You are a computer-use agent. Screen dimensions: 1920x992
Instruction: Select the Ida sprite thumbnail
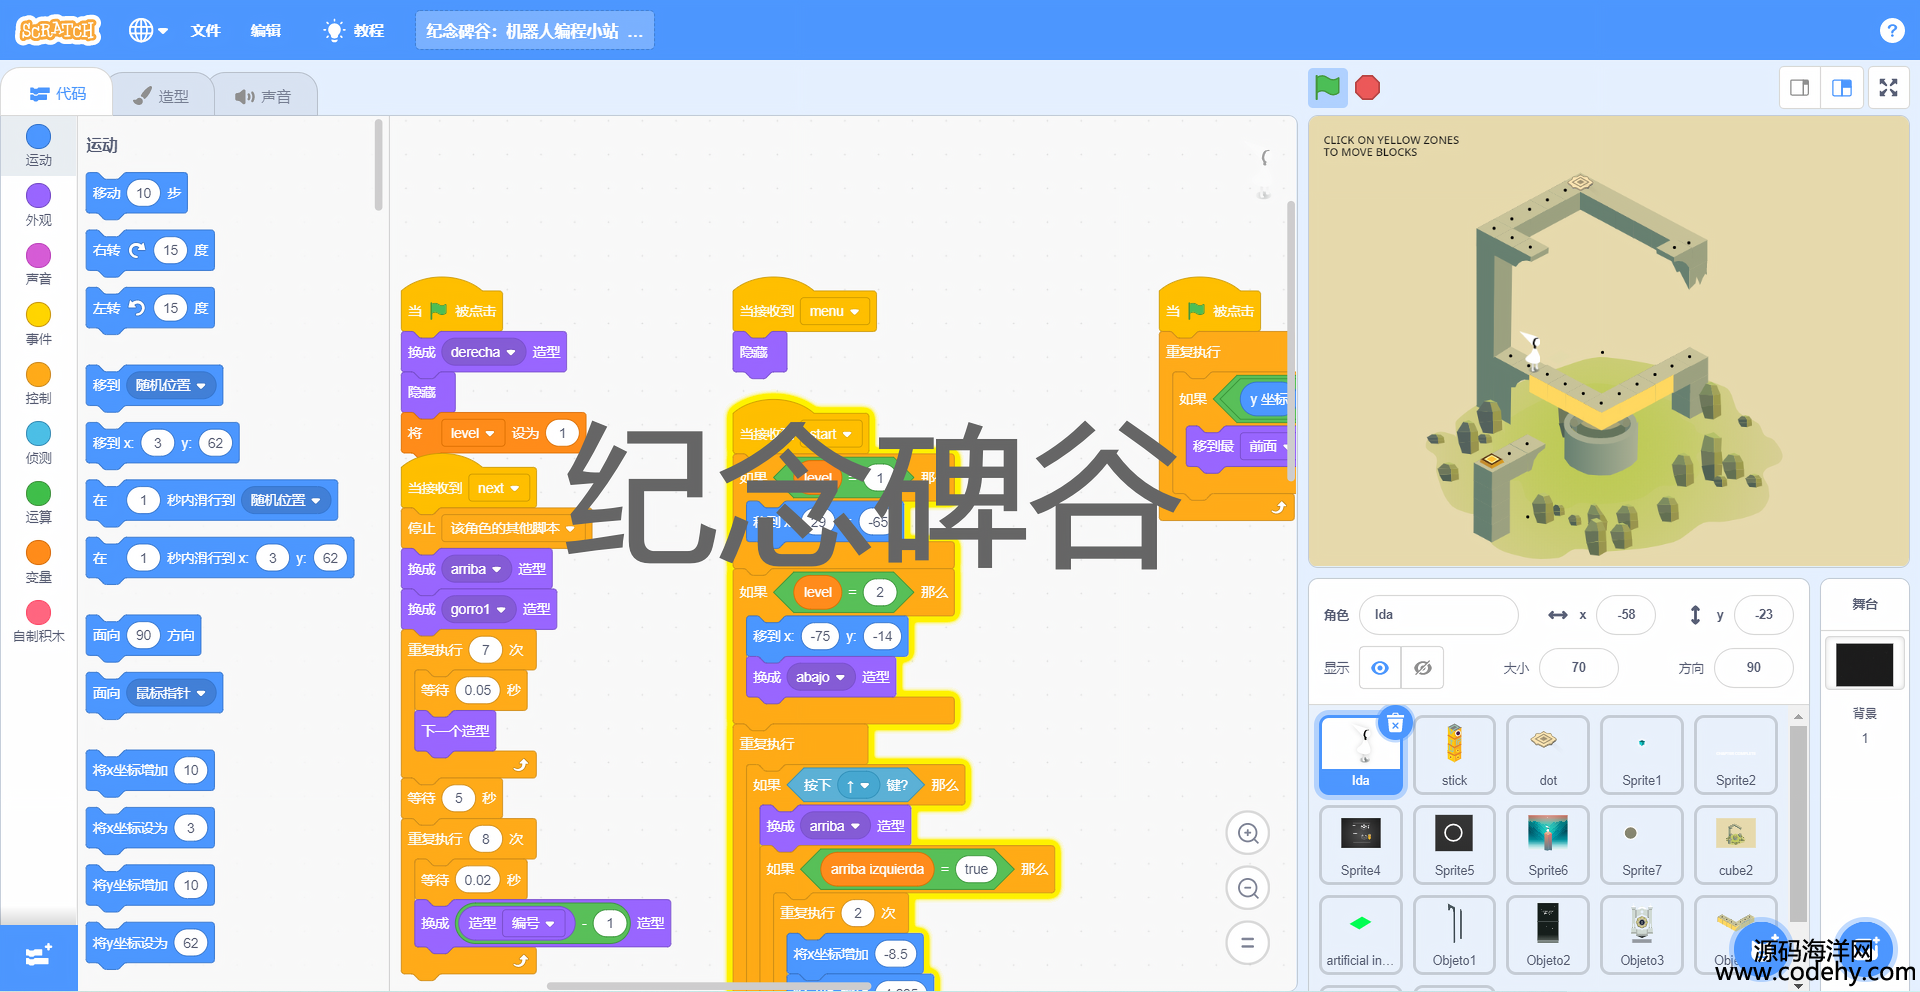(1360, 756)
